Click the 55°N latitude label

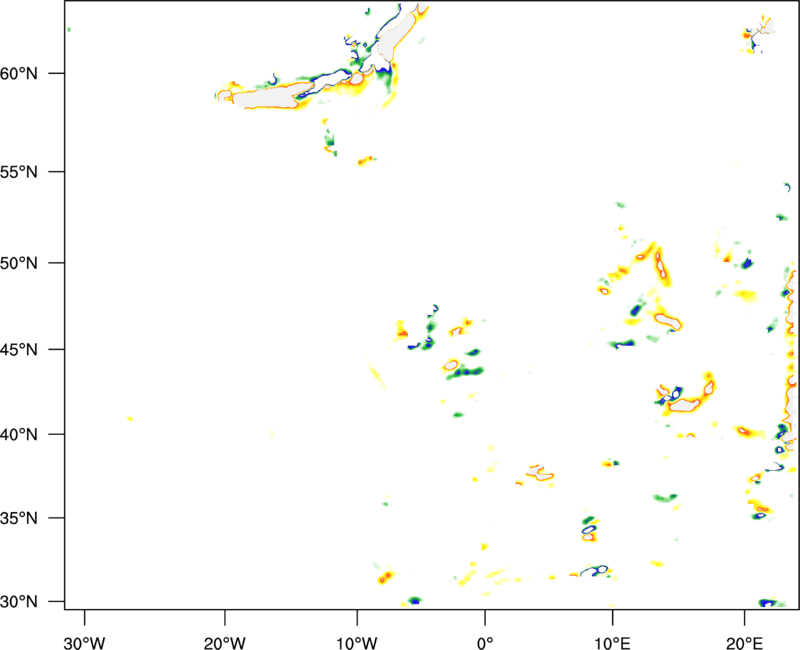pos(19,172)
